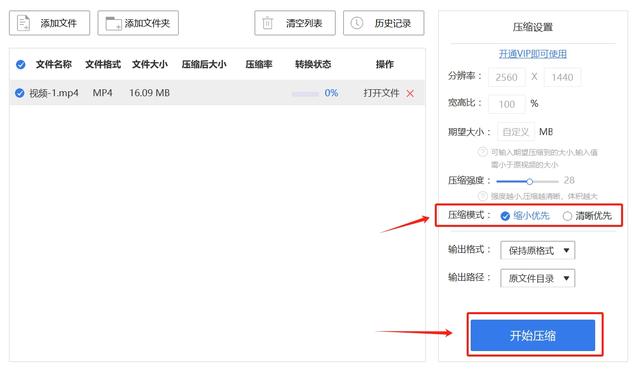The height and width of the screenshot is (372, 640).
Task: Click the 期望大小 自定义 input field
Action: pos(516,132)
